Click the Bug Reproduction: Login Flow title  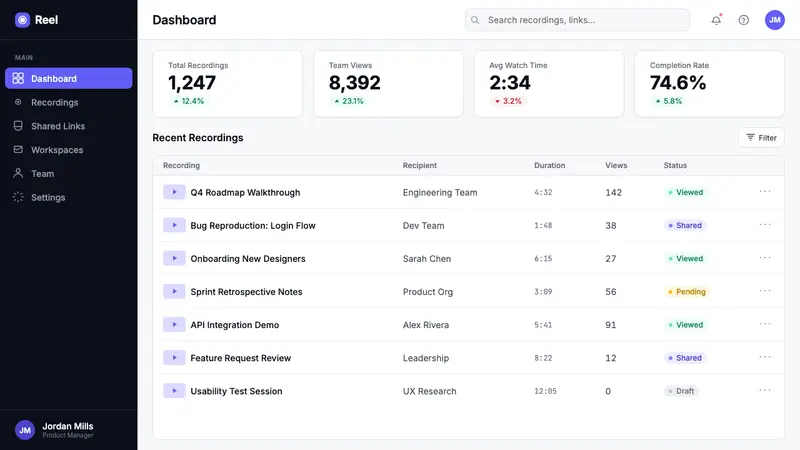click(253, 226)
